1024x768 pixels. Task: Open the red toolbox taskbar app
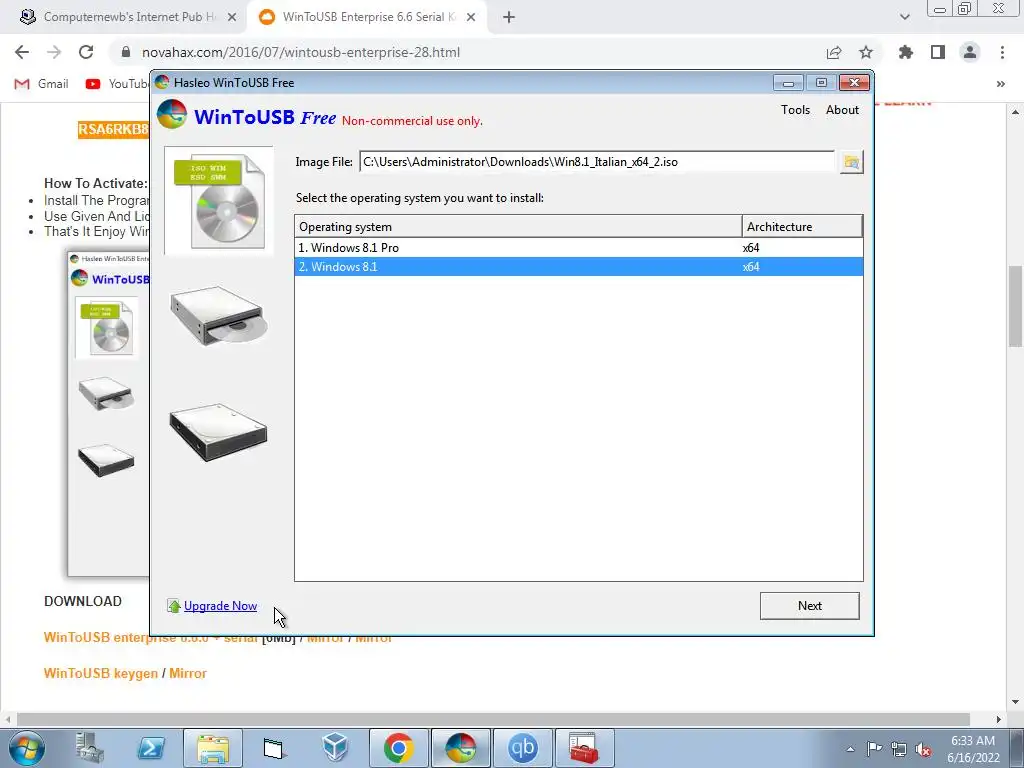[x=584, y=748]
